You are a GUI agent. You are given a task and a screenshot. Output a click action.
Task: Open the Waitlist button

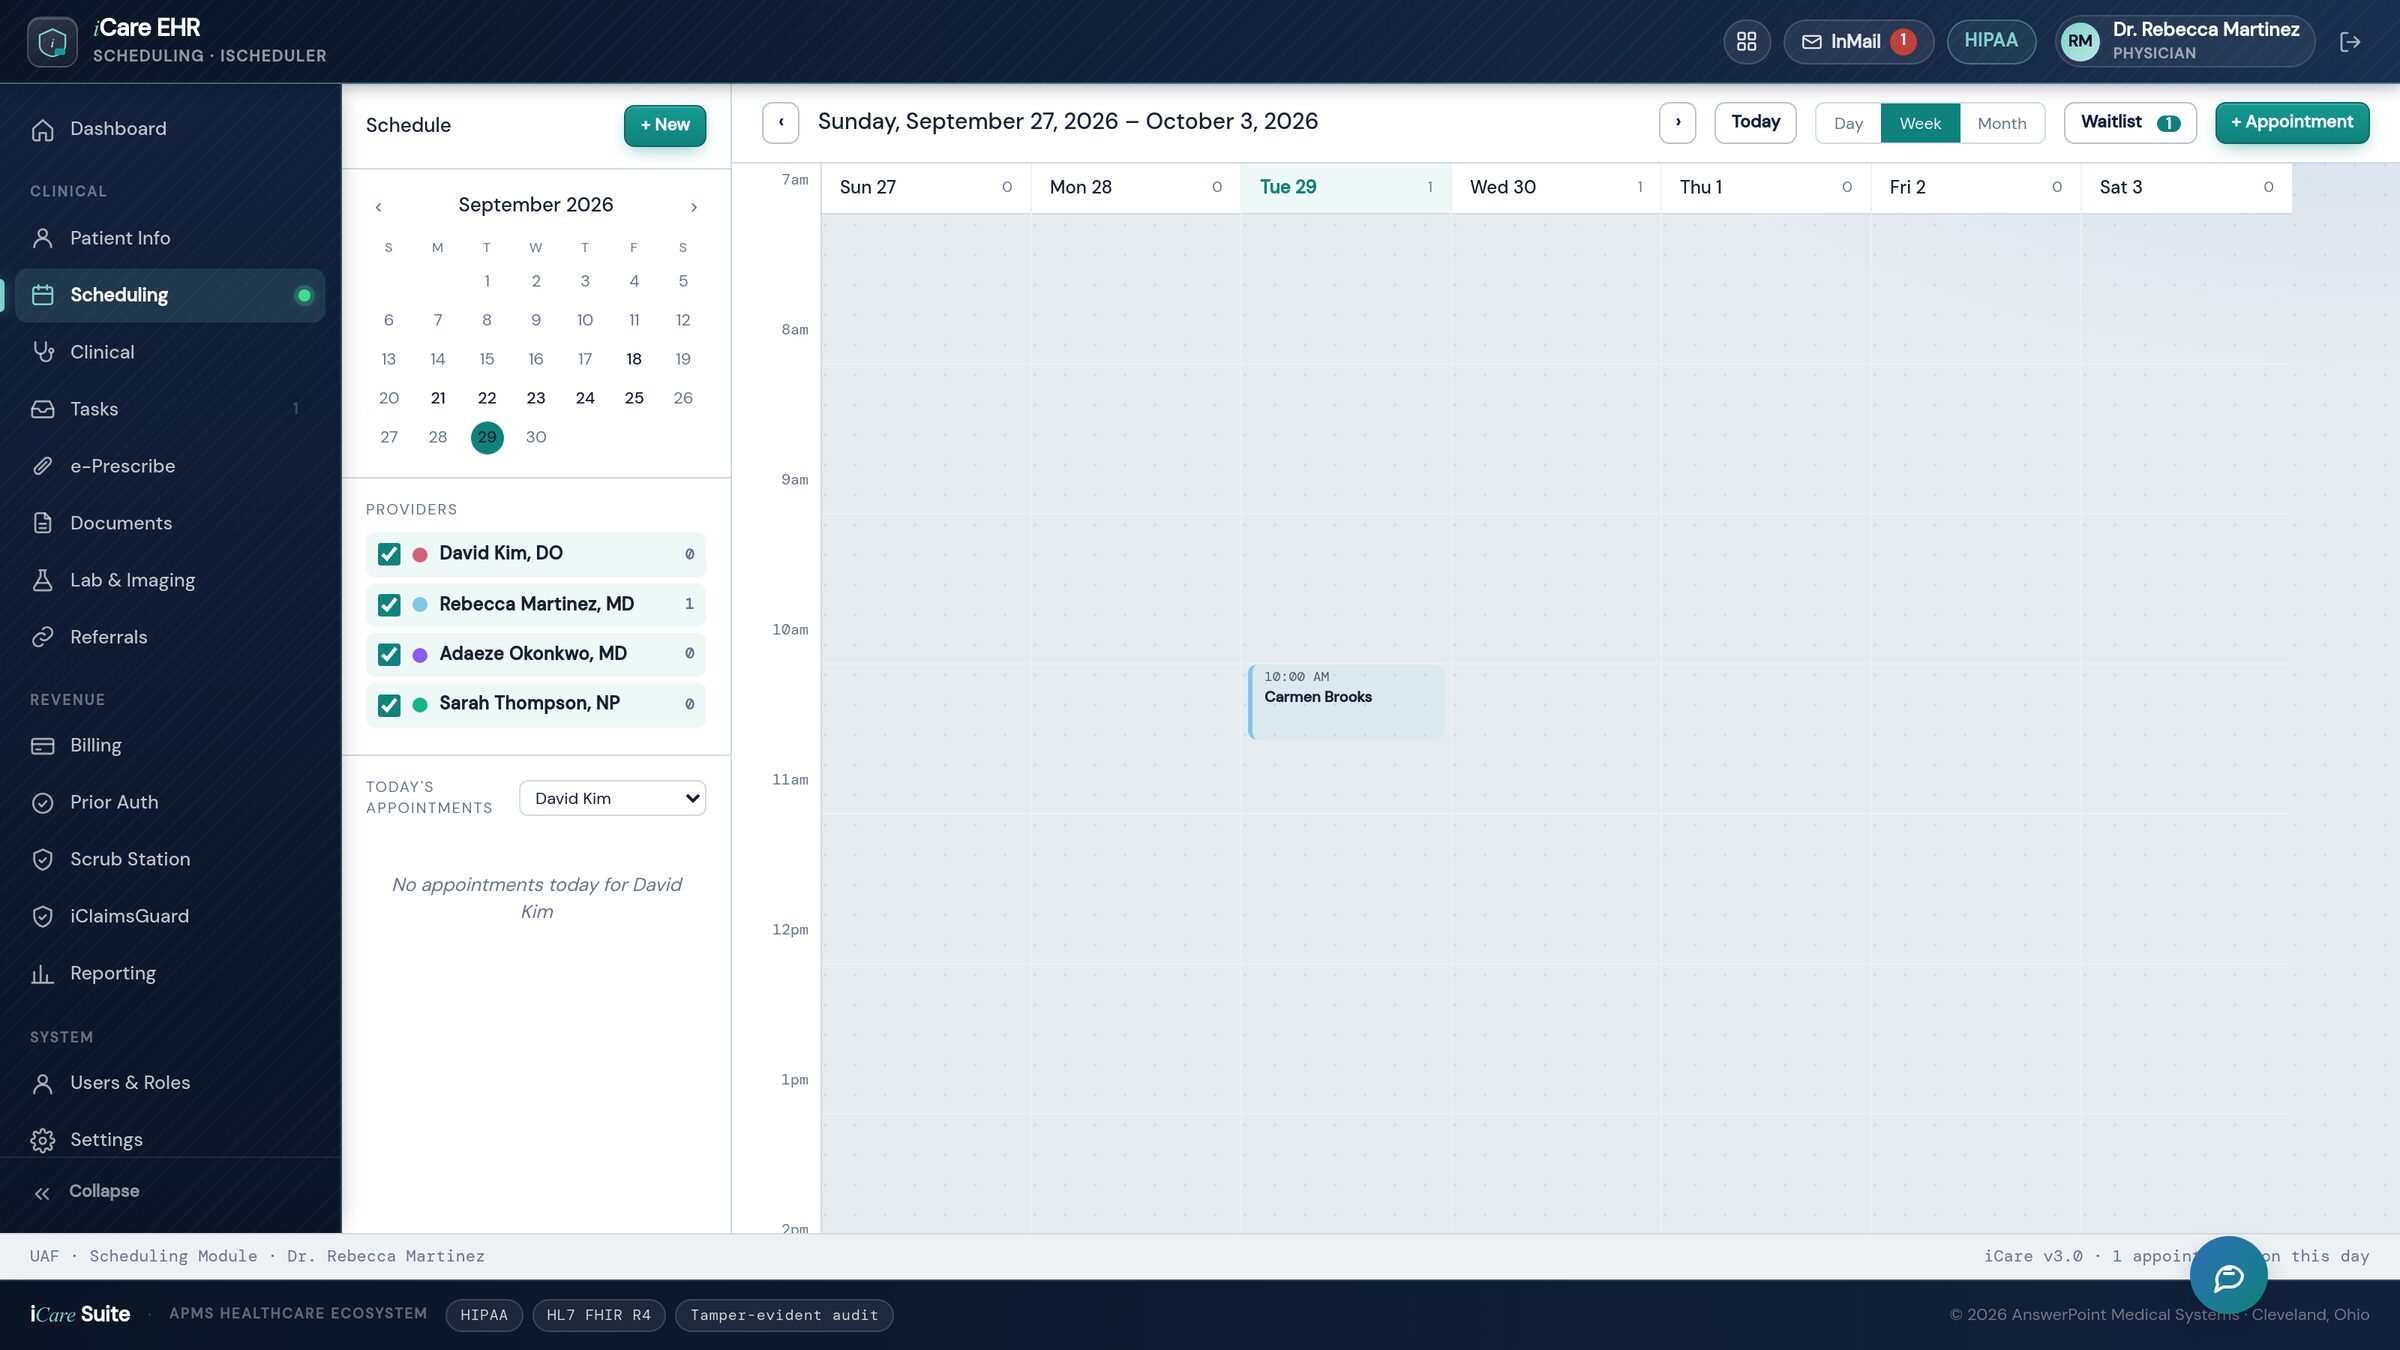point(2130,122)
